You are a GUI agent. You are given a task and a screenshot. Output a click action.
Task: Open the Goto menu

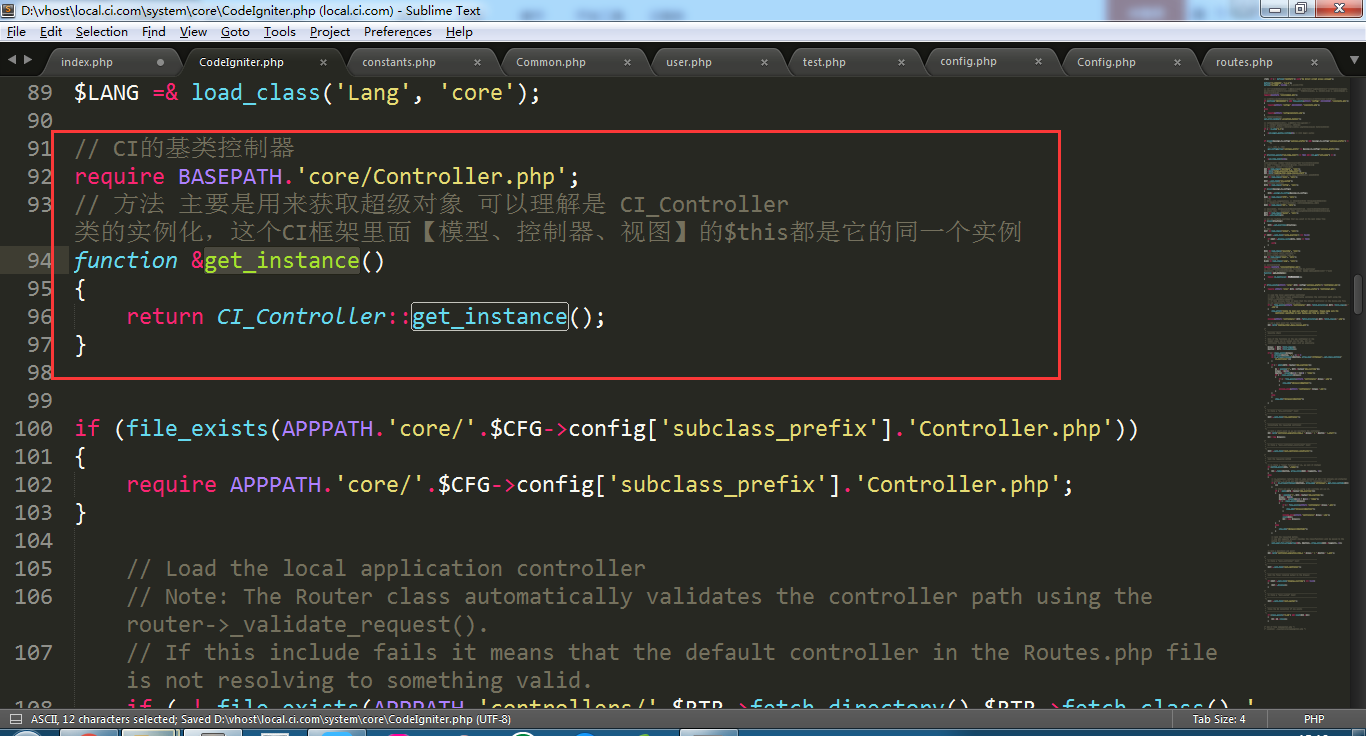tap(235, 32)
